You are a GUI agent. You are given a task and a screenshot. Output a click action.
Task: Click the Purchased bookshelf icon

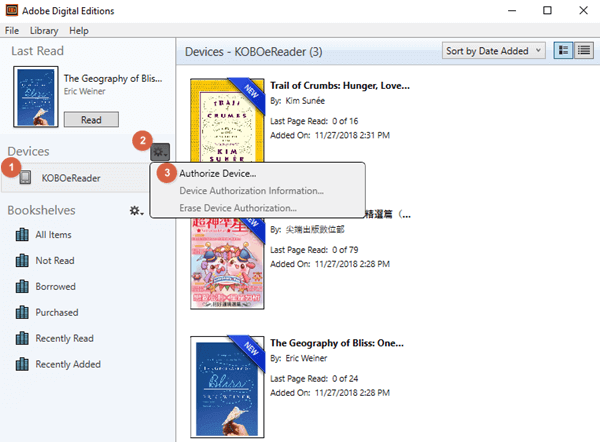22,312
